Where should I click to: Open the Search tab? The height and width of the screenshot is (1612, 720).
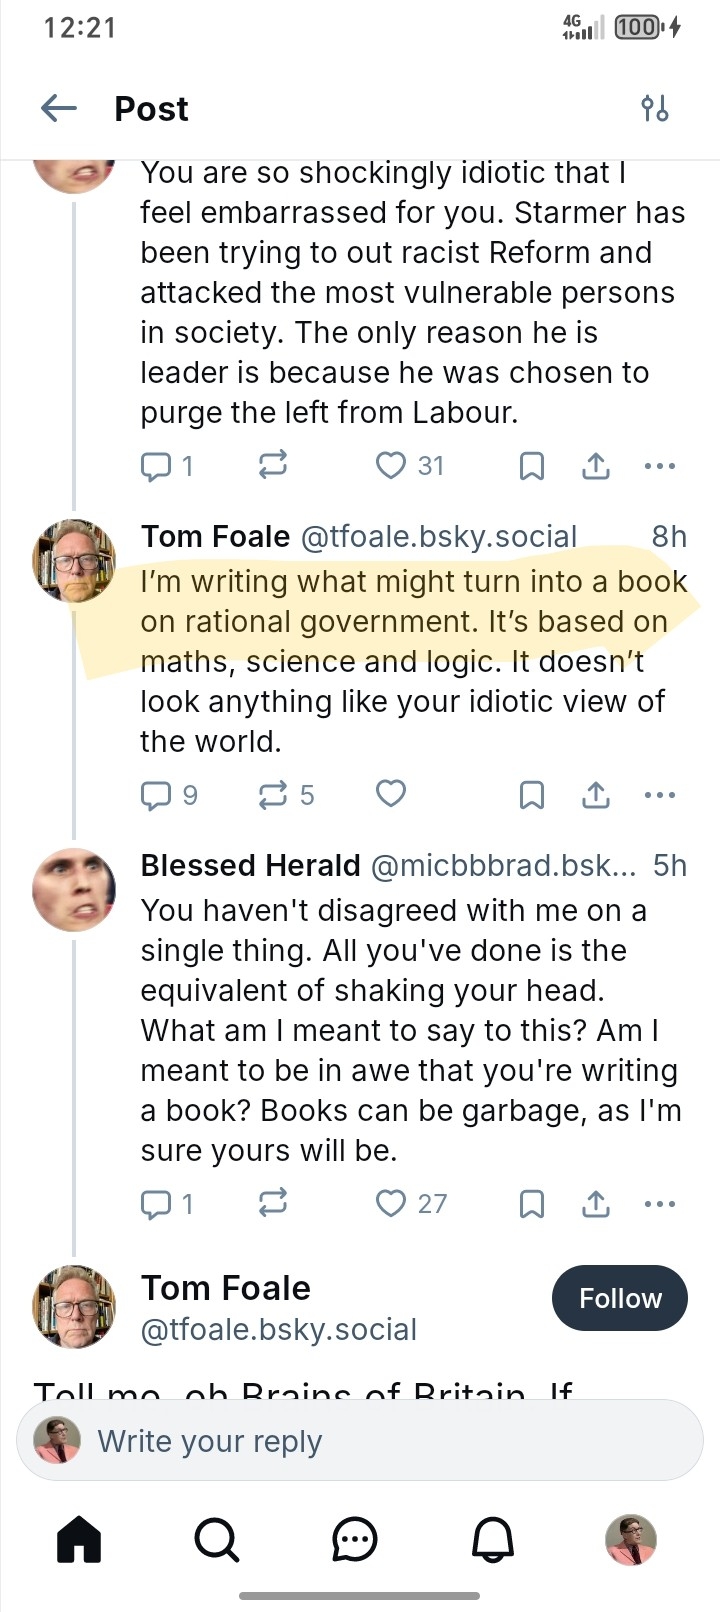216,1539
